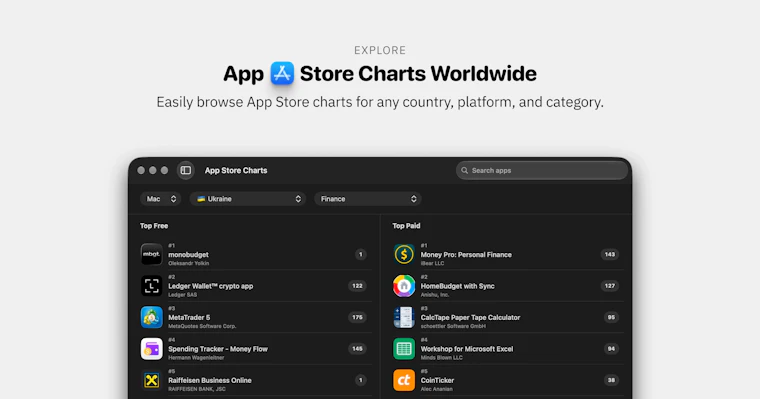Viewport: 760px width, 399px height.
Task: Focus the Search apps field
Action: [542, 171]
